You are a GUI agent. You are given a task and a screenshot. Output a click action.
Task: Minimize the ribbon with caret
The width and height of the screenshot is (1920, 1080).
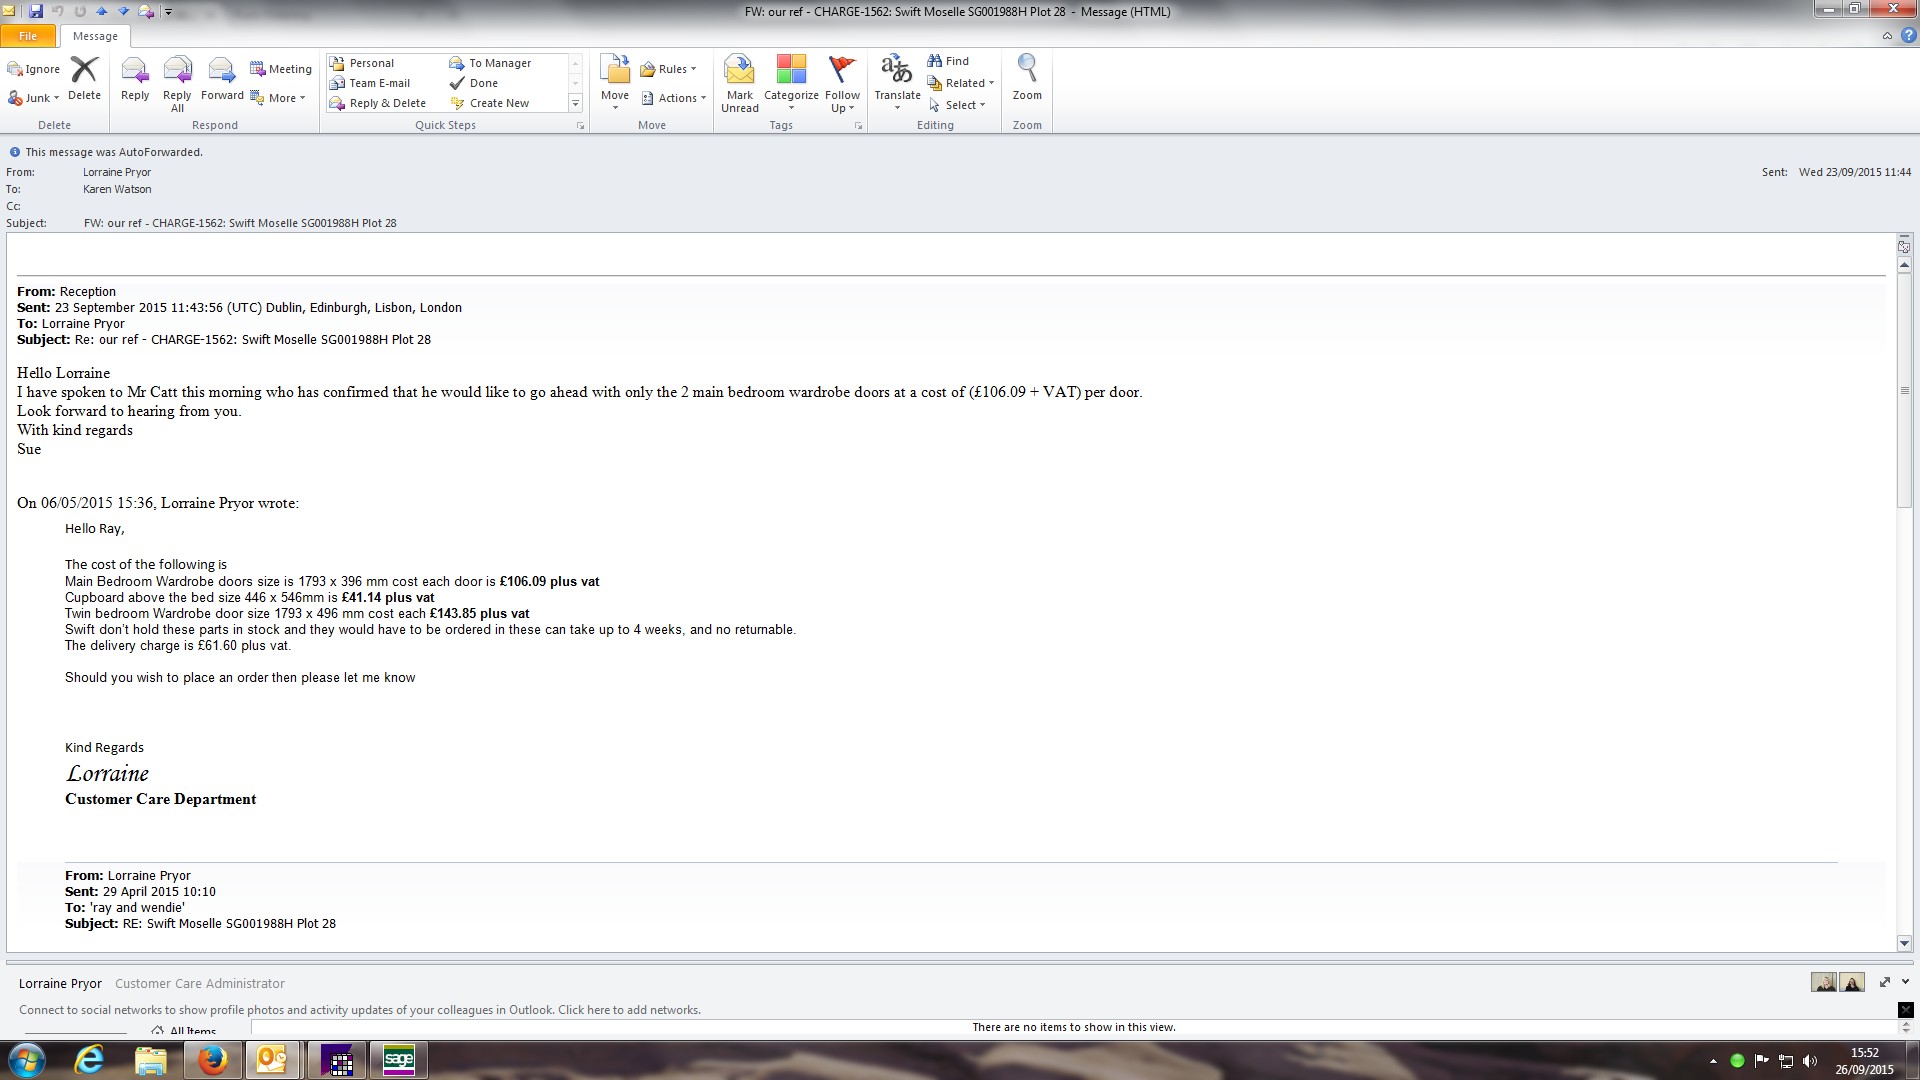(x=1887, y=36)
